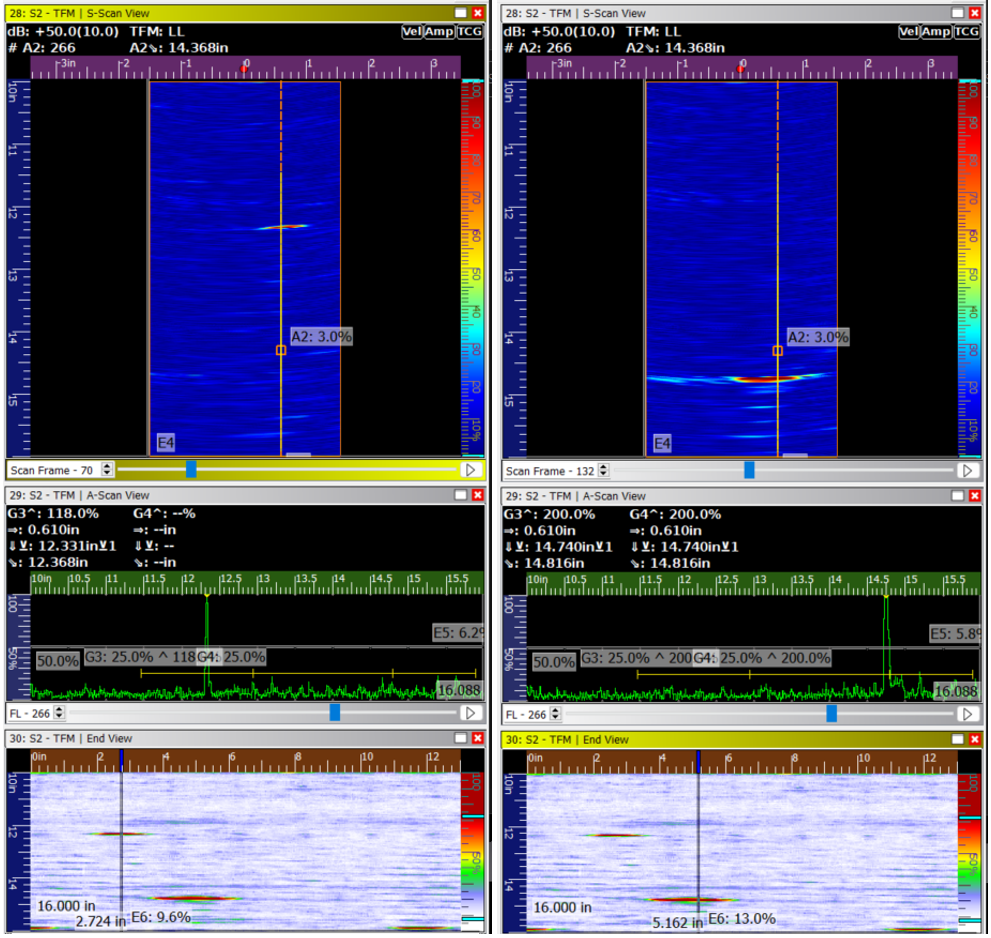The height and width of the screenshot is (938, 991).
Task: Close the A-Scan View showing G3 118.0%
Action: pos(478,496)
